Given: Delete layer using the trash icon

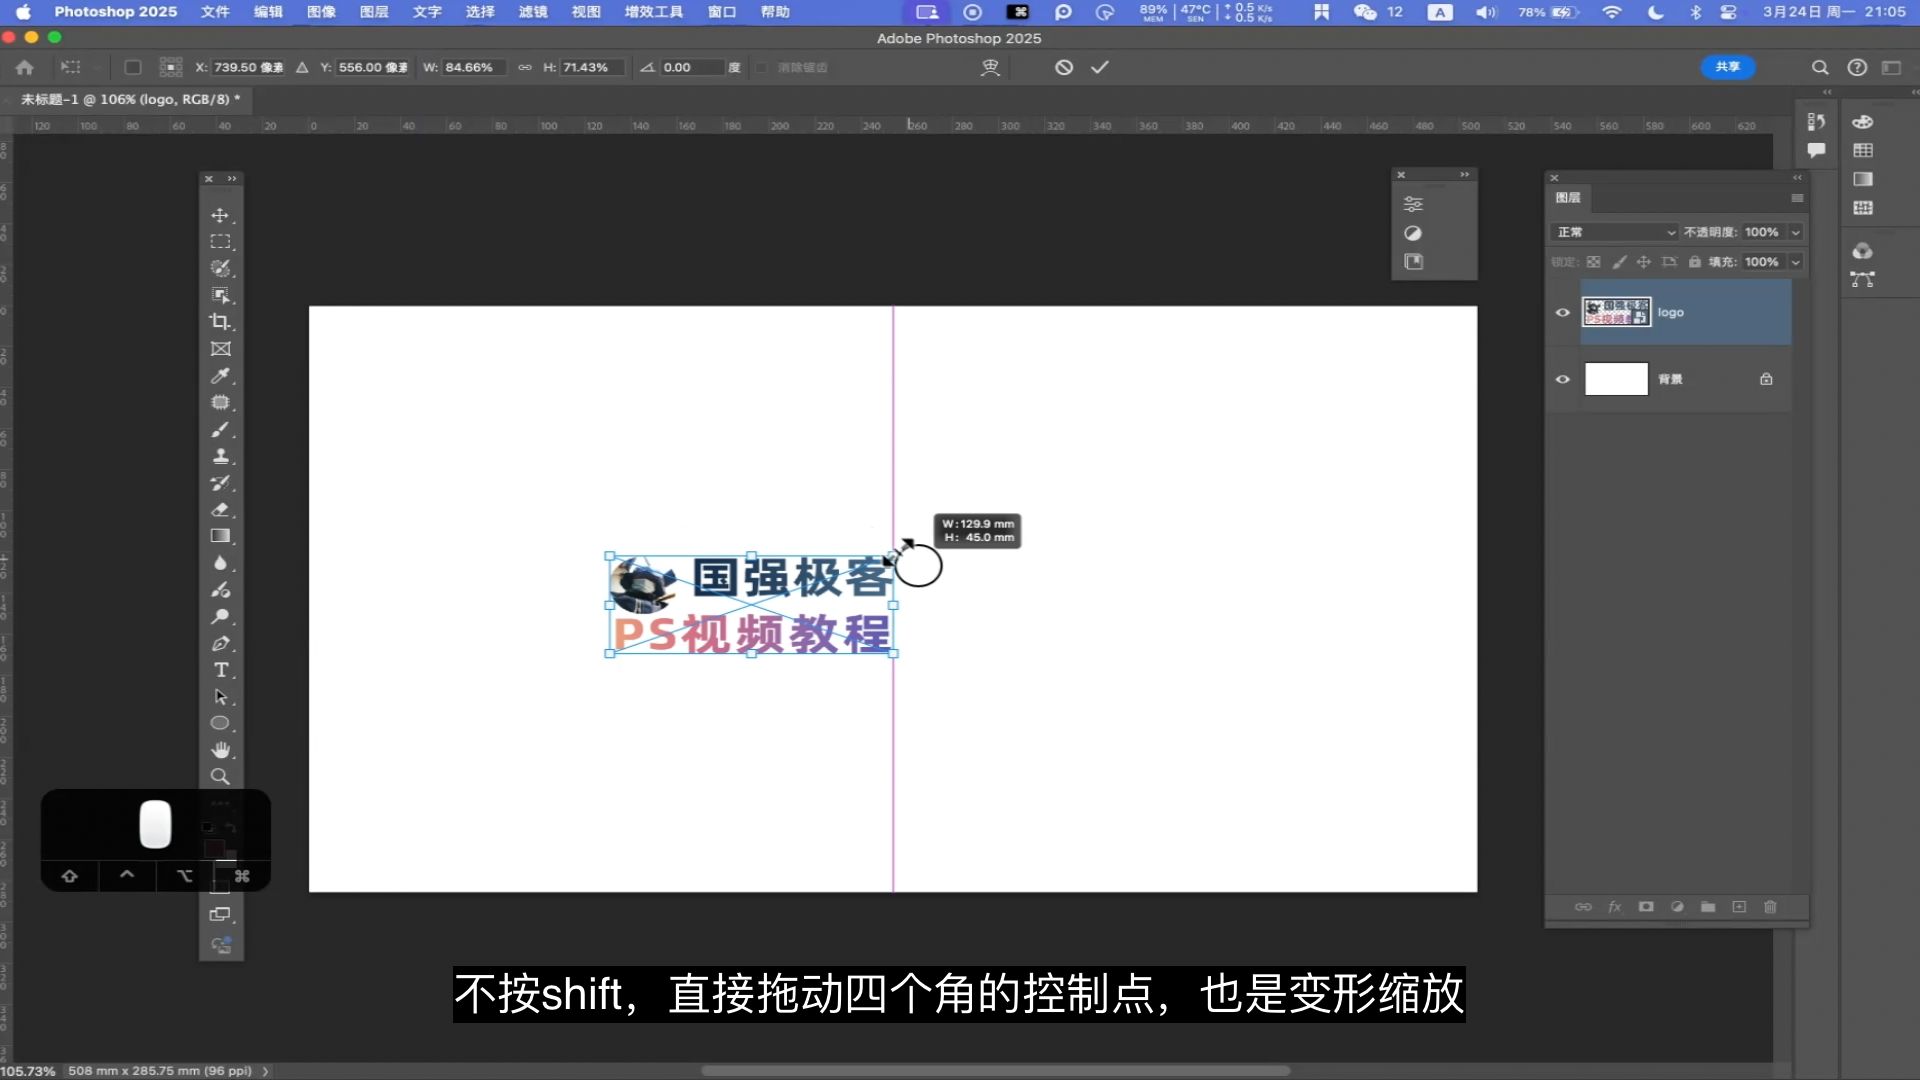Looking at the screenshot, I should coord(1770,907).
